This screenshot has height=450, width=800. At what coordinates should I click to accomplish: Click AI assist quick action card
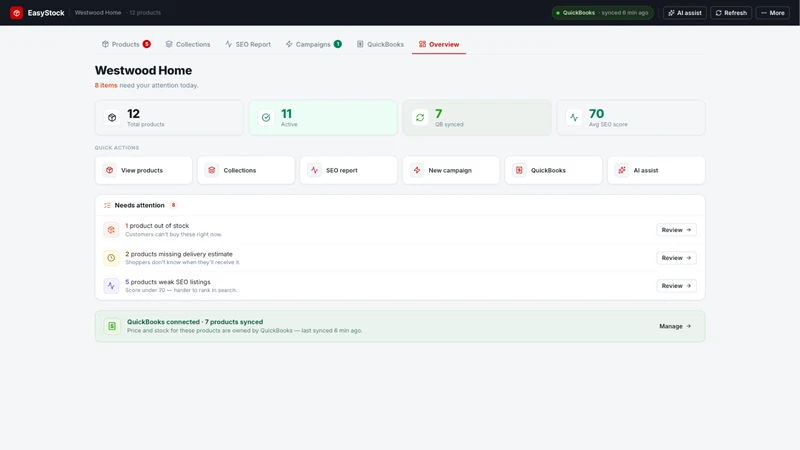coord(656,170)
